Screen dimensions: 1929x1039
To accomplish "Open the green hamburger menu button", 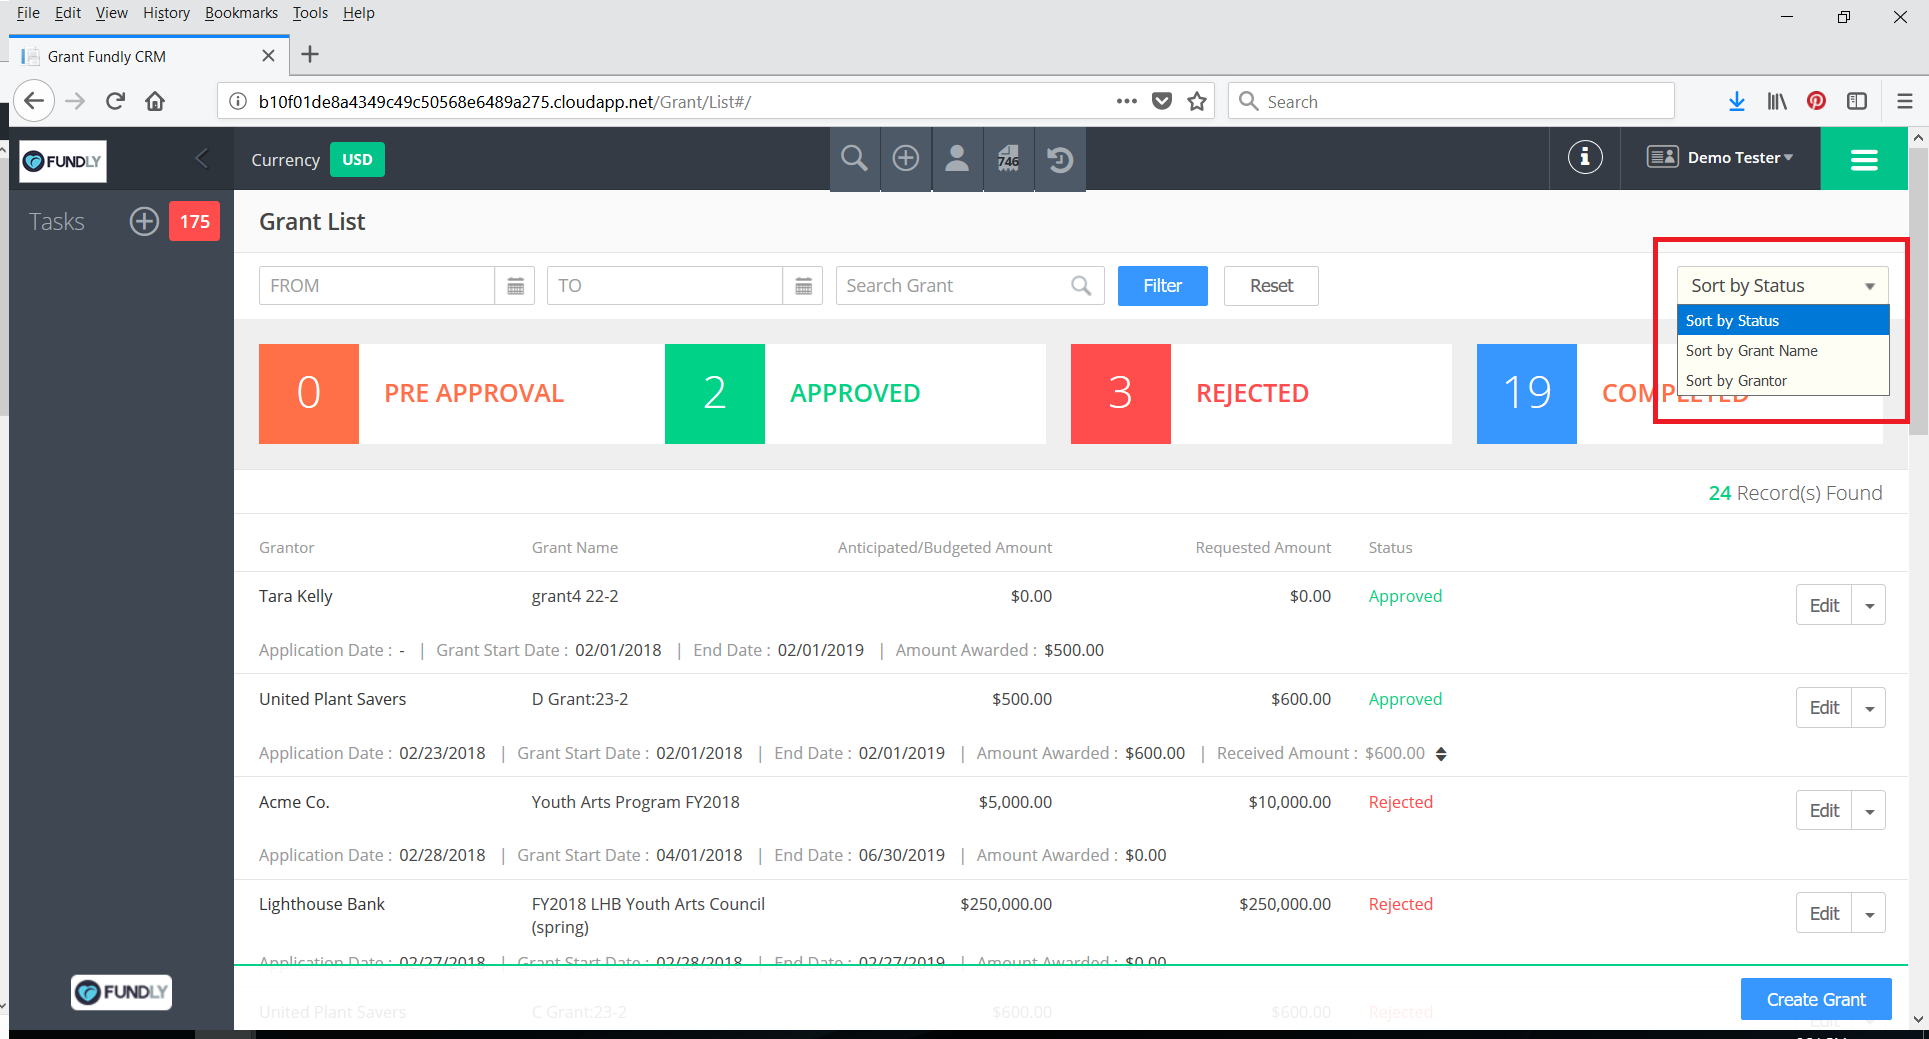I will point(1864,159).
